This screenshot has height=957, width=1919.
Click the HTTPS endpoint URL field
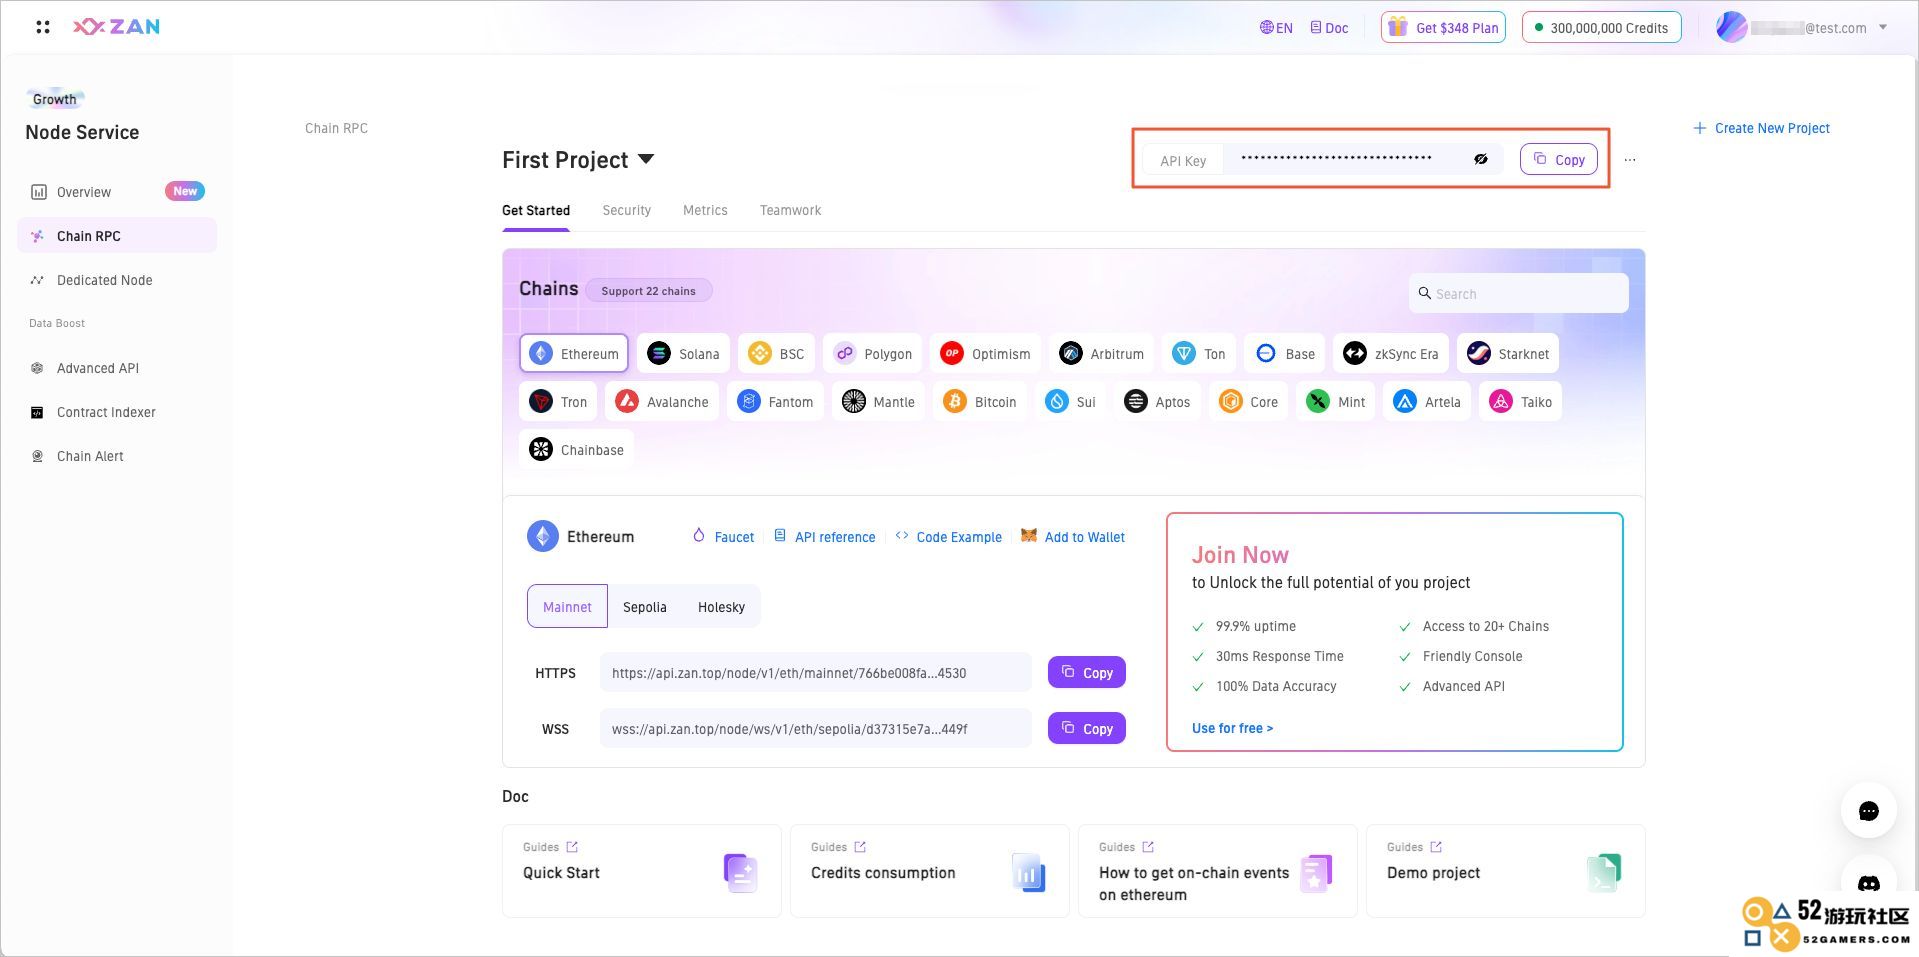(815, 672)
